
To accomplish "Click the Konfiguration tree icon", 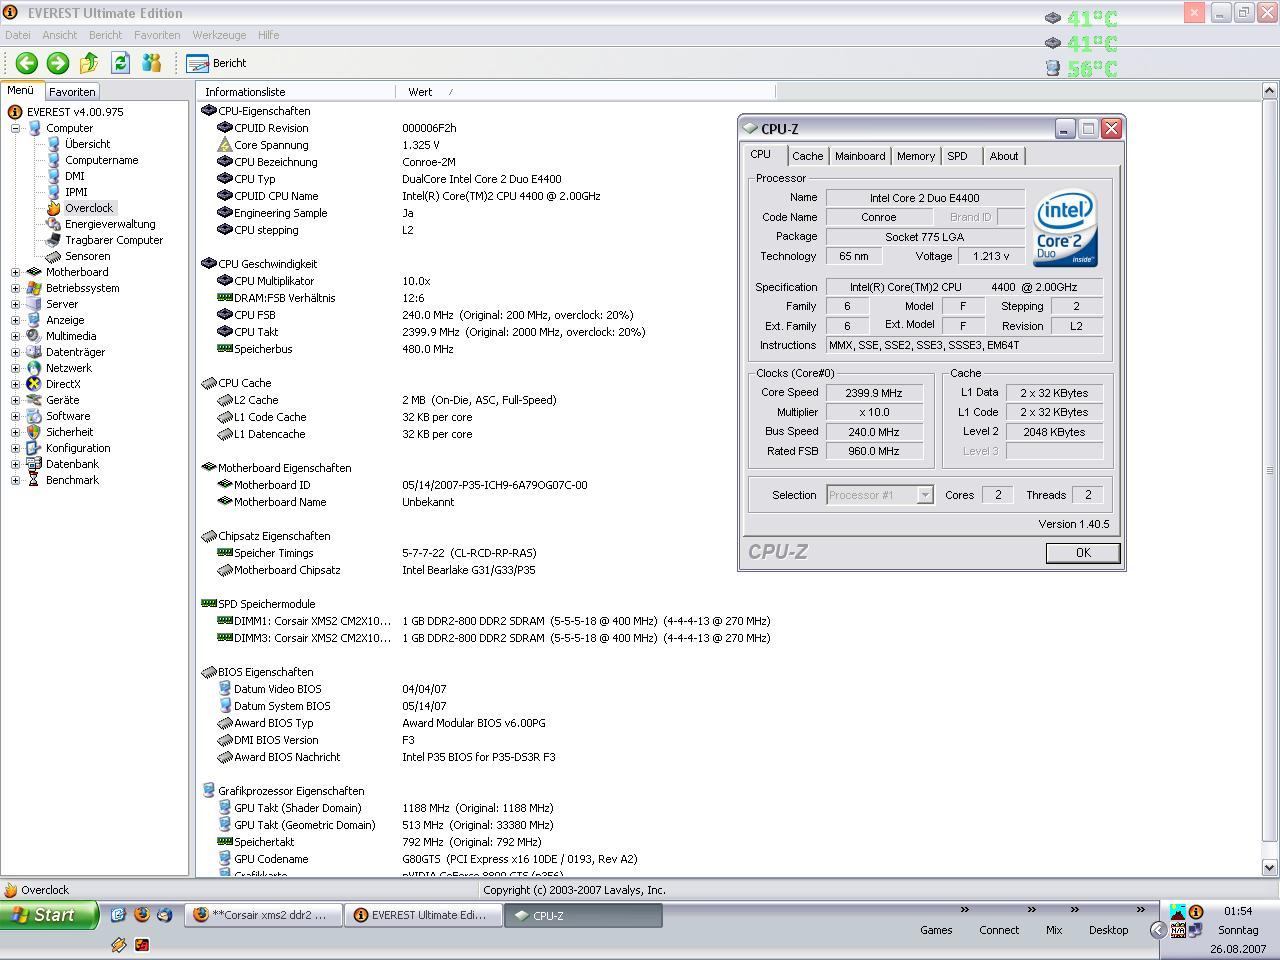I will tap(34, 448).
